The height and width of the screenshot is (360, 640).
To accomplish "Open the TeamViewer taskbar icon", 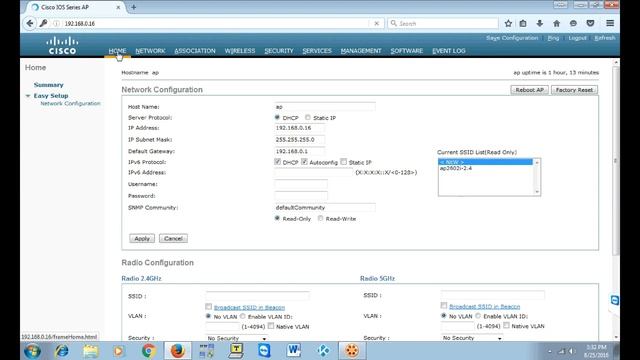I will (x=264, y=351).
